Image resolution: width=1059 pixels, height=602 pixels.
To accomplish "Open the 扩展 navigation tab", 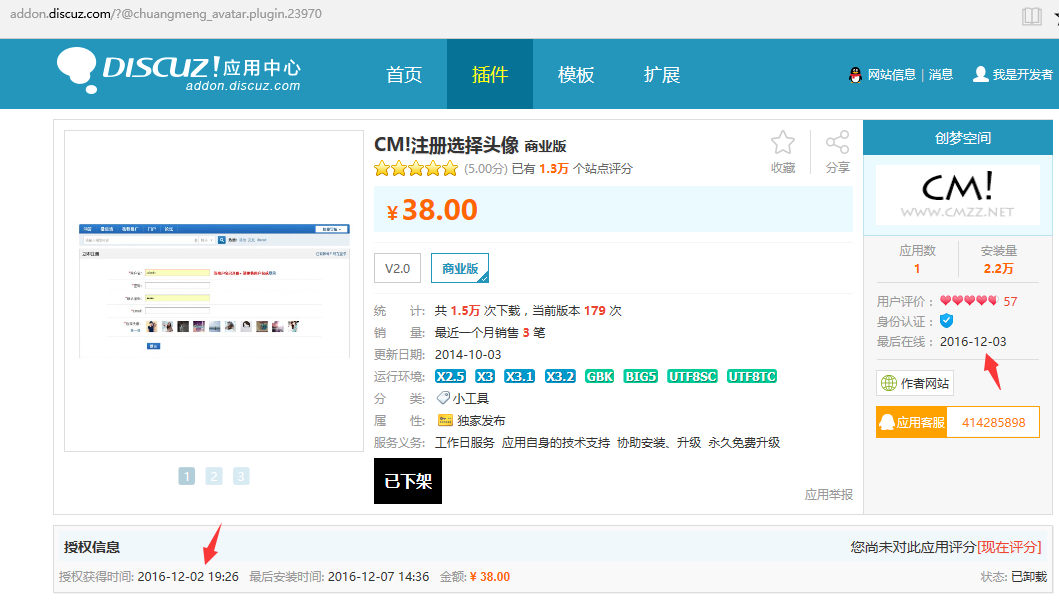I will (662, 74).
